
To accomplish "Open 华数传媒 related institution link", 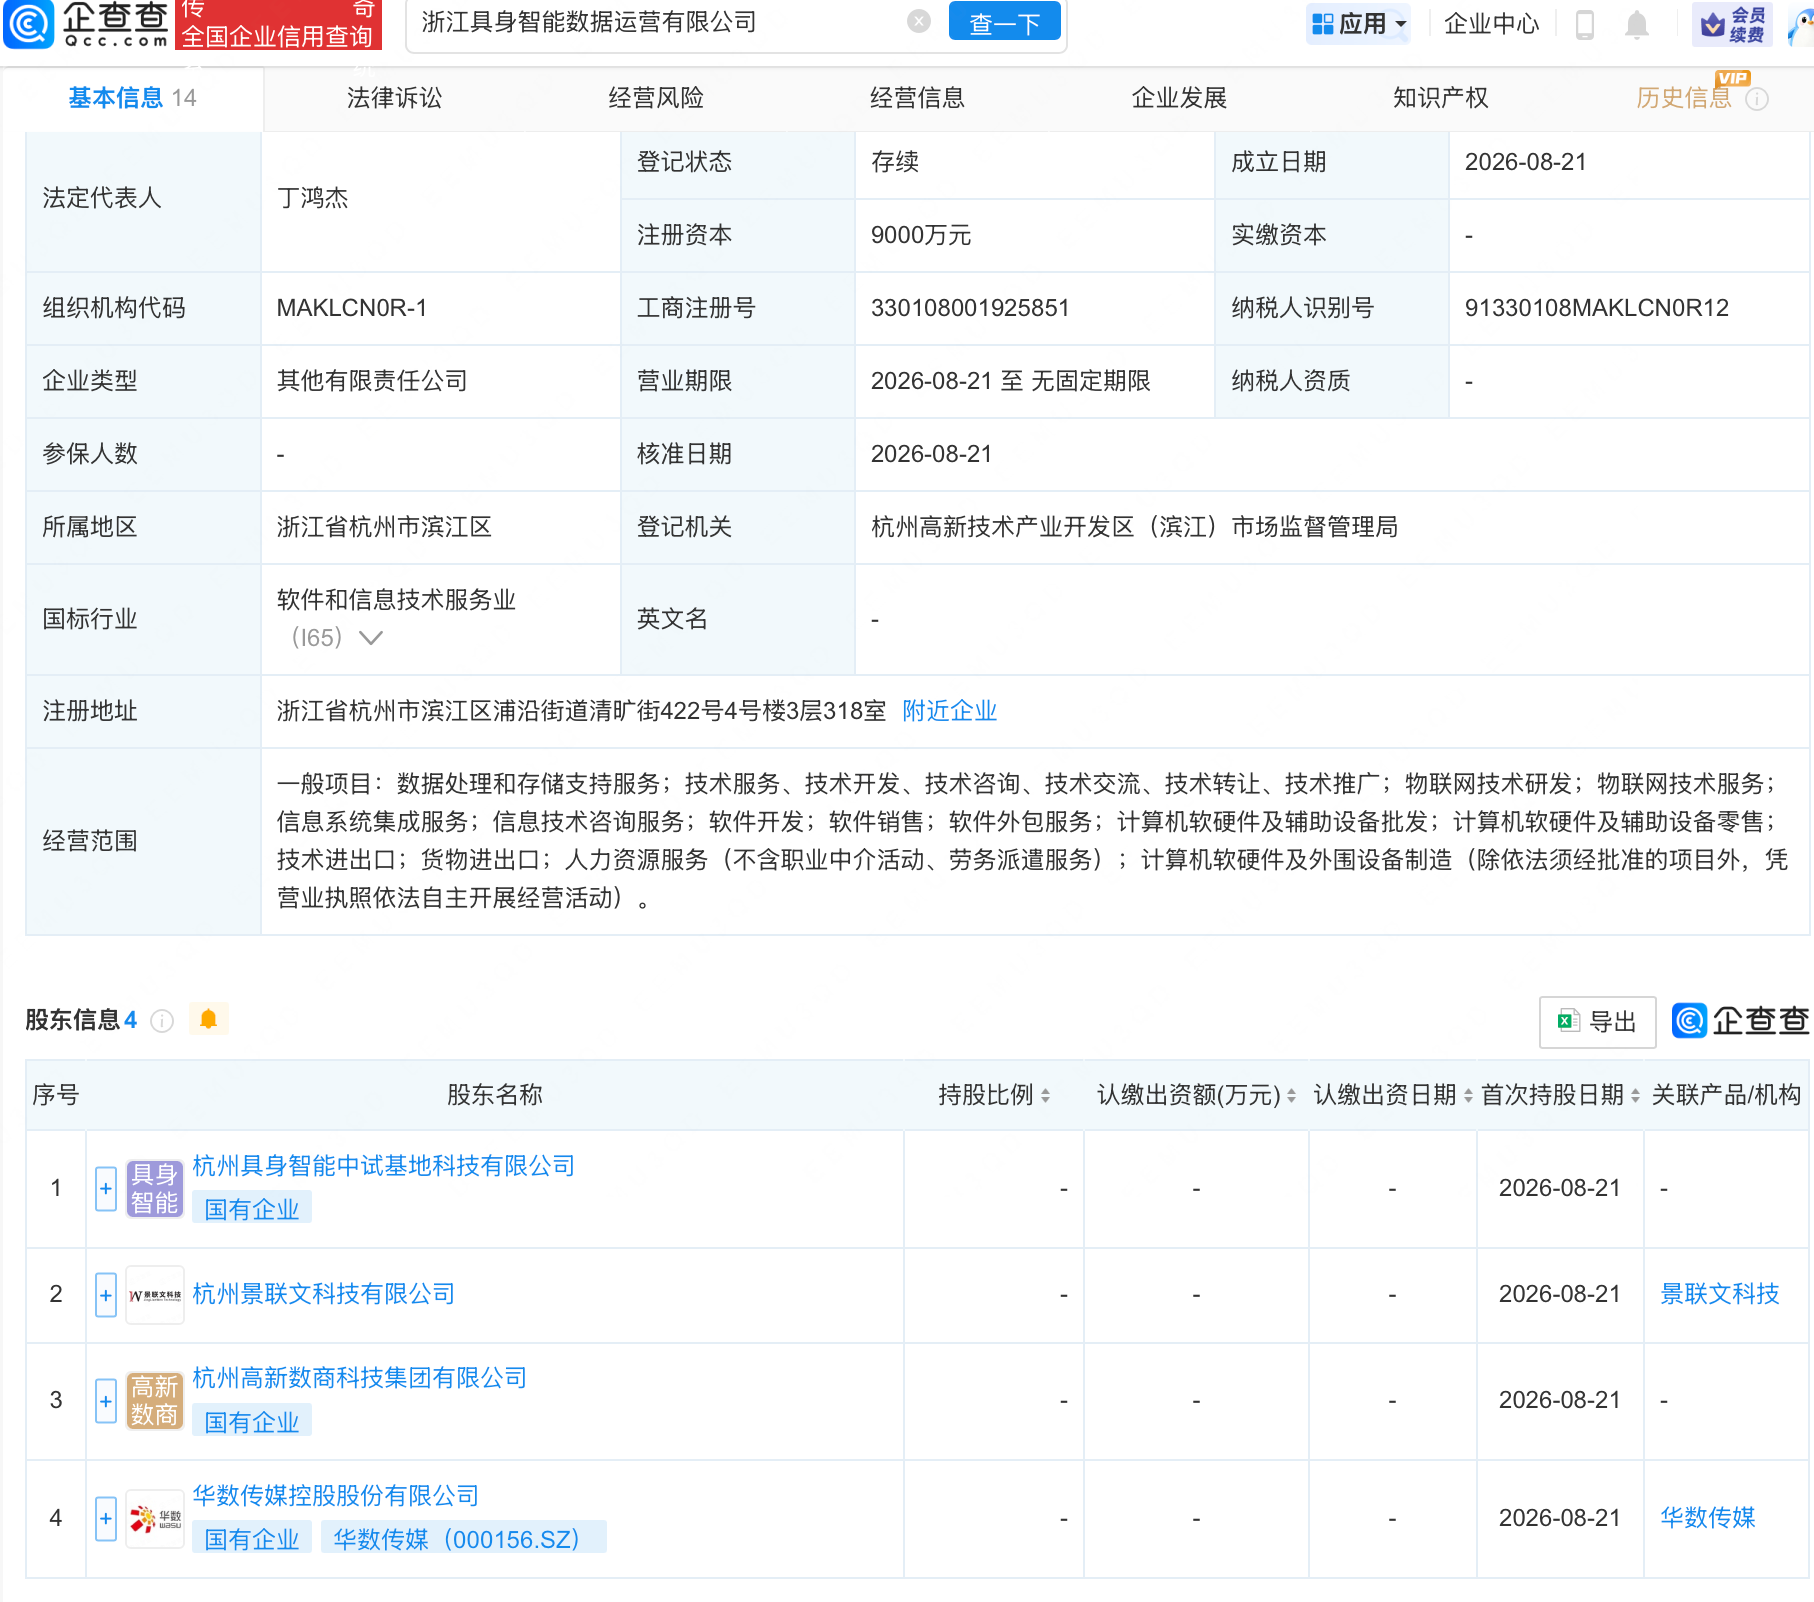I will coord(1708,1518).
